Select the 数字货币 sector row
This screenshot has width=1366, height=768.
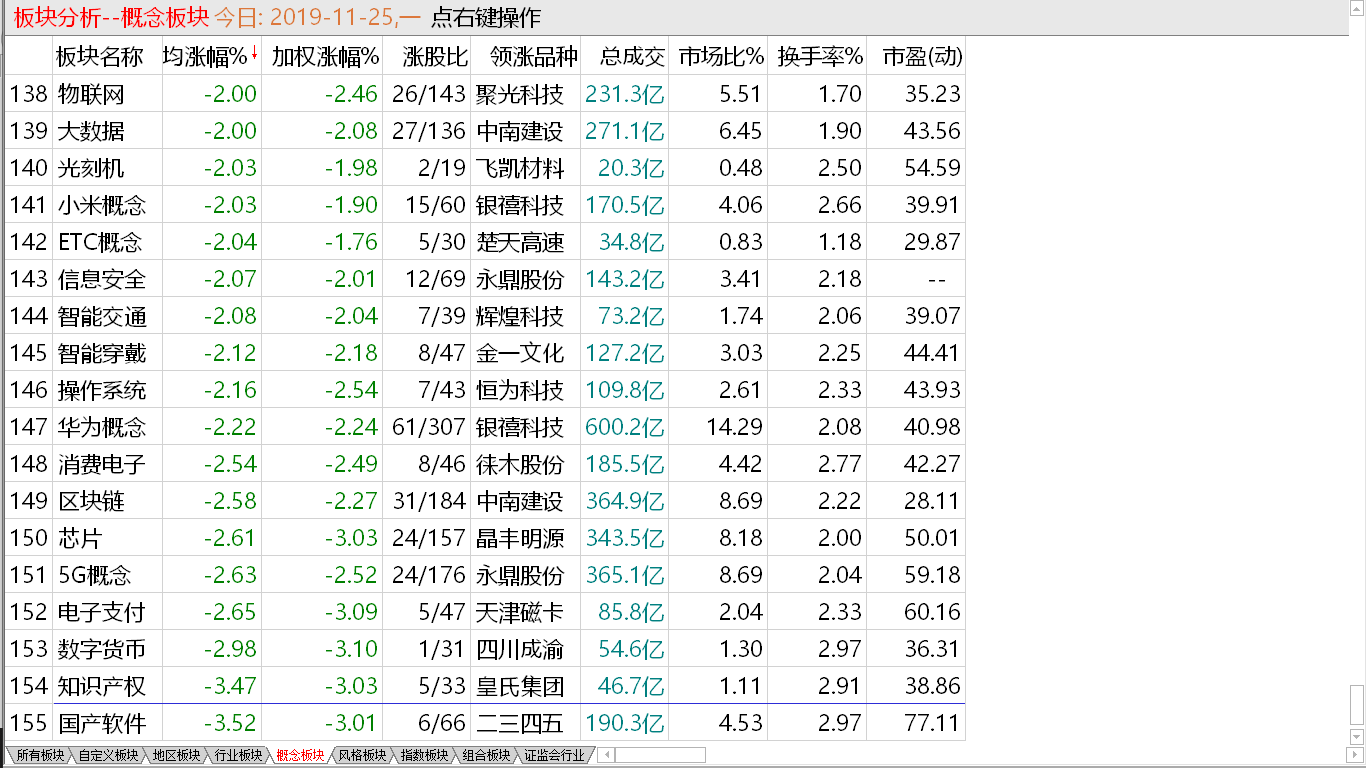point(485,649)
